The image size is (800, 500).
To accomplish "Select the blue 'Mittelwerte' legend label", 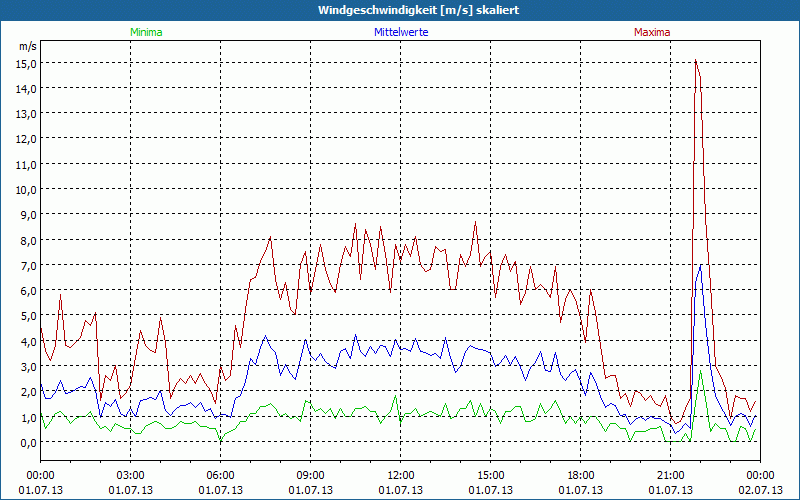I will point(401,32).
